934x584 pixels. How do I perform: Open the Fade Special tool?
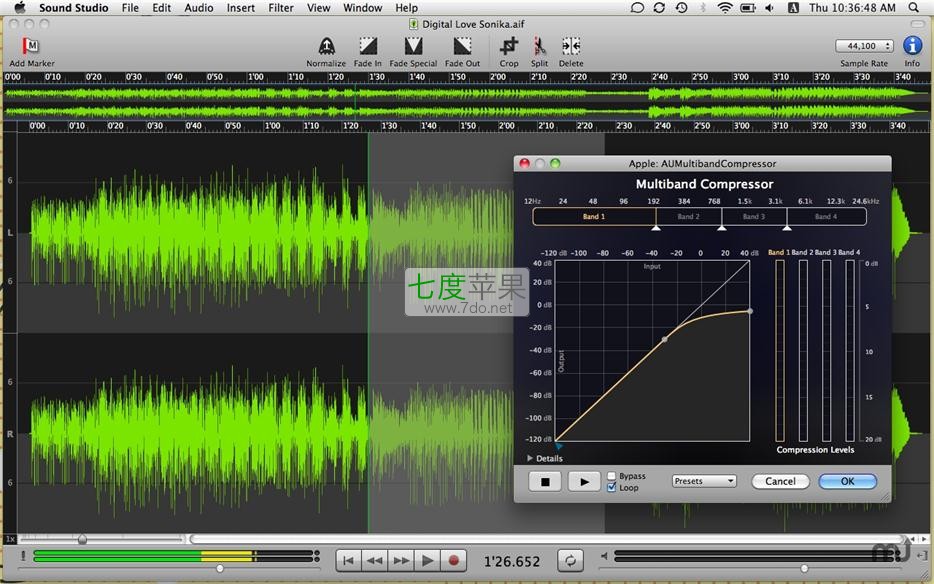413,47
